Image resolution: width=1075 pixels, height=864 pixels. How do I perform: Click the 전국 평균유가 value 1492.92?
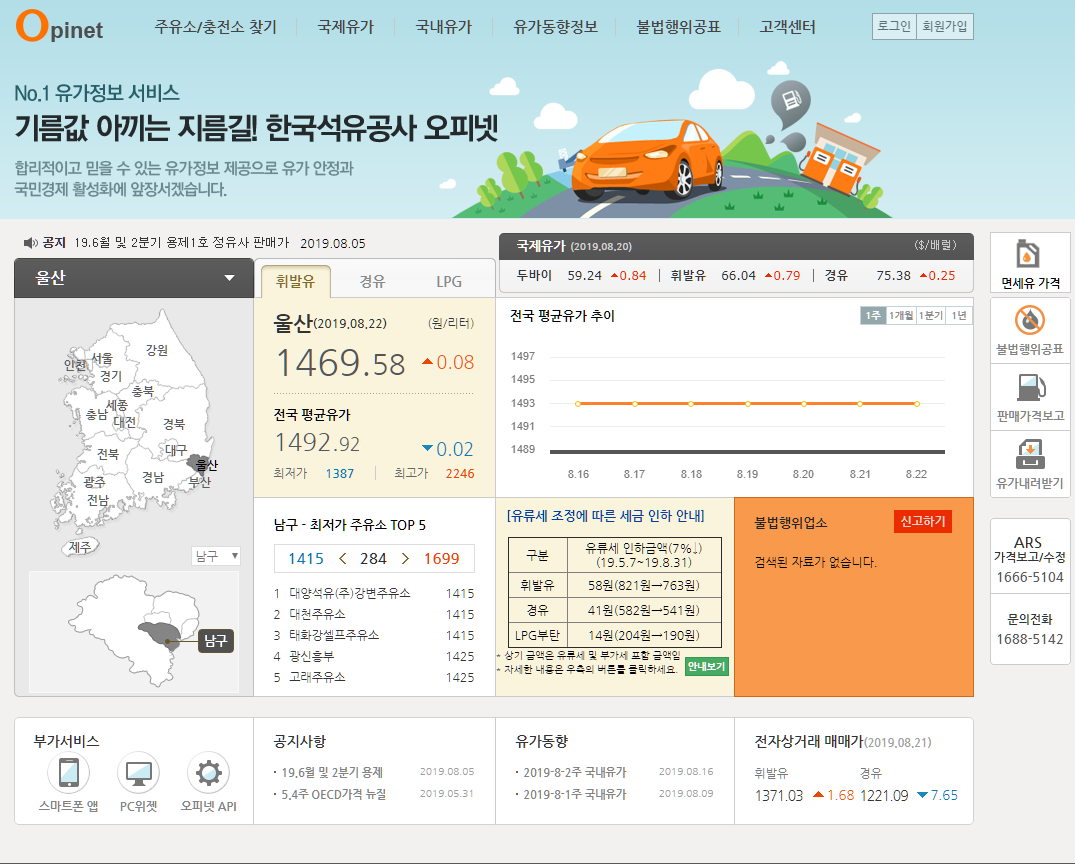coord(317,443)
